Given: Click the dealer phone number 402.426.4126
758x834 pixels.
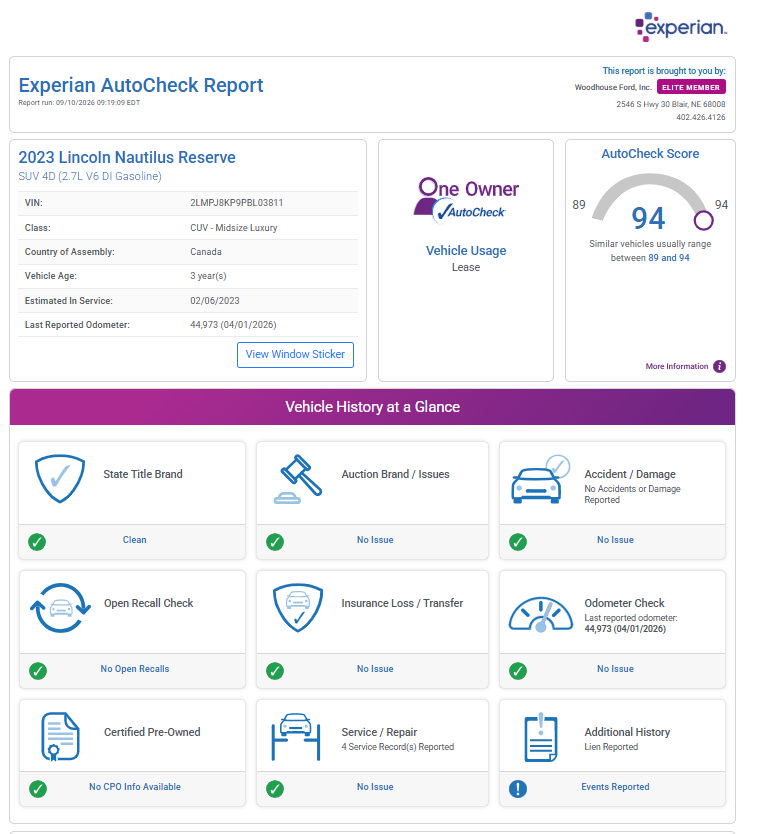Looking at the screenshot, I should tap(701, 117).
